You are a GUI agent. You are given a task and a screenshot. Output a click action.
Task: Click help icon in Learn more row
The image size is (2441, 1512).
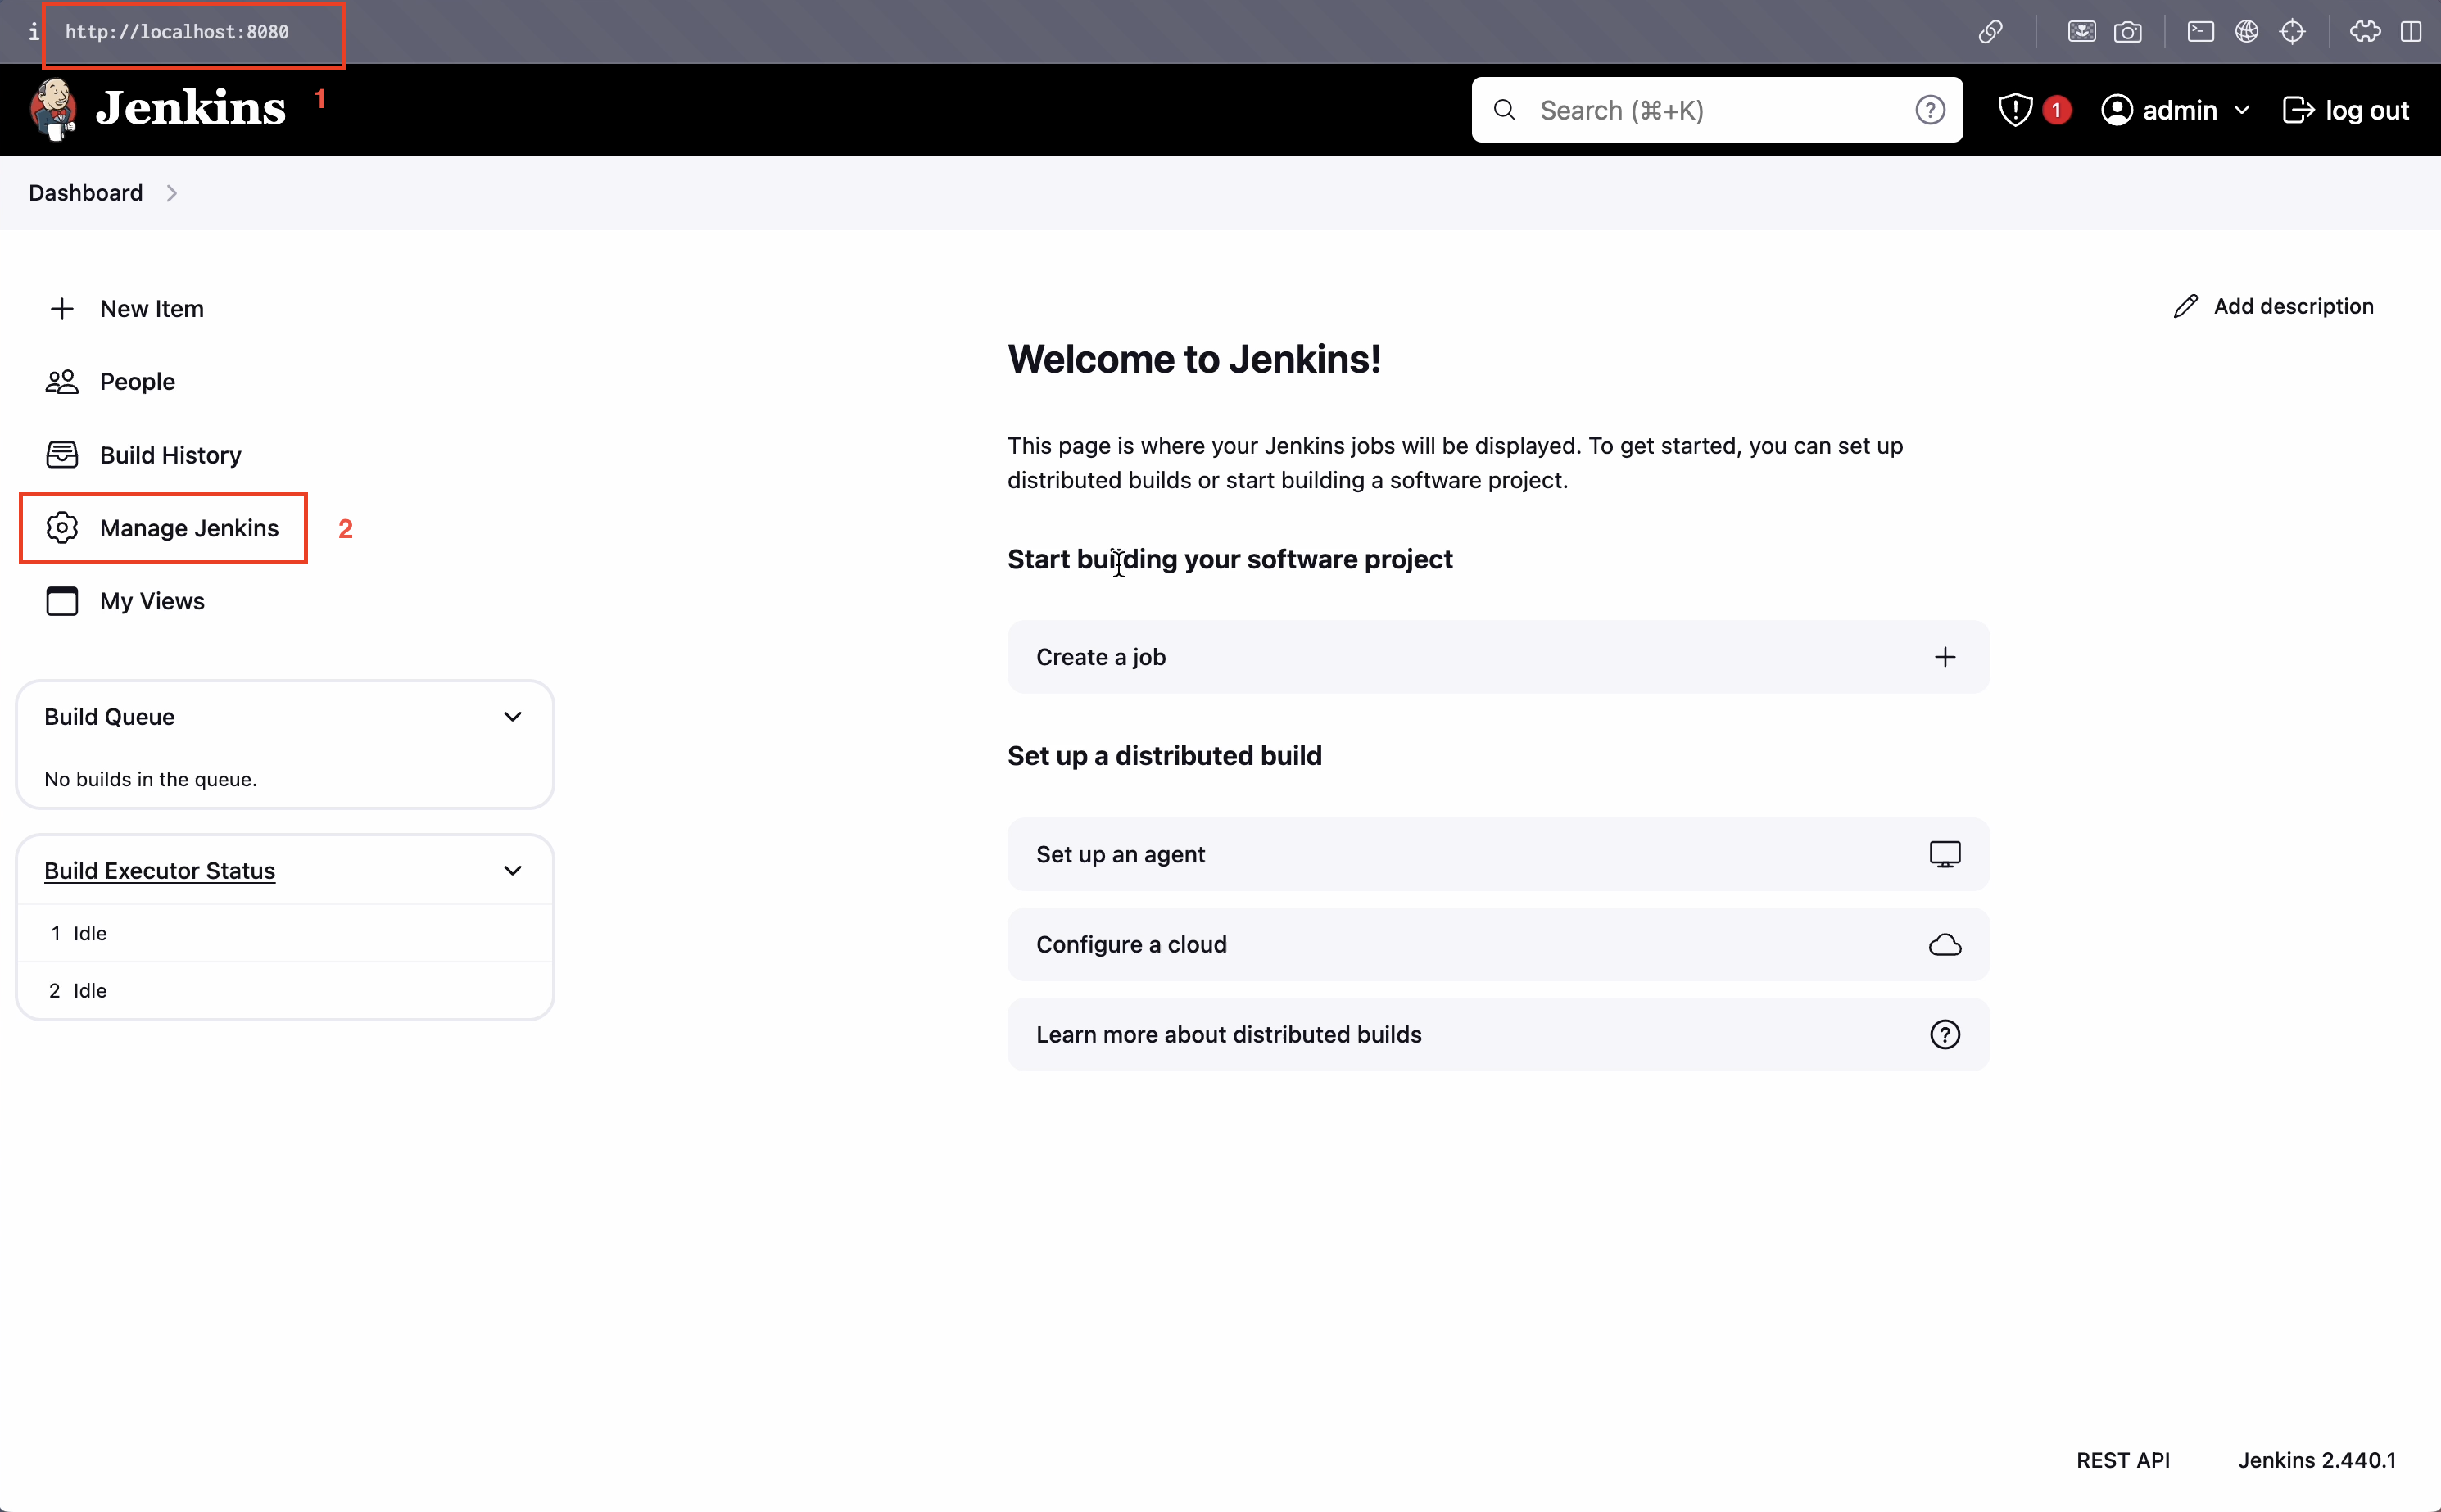(1944, 1034)
